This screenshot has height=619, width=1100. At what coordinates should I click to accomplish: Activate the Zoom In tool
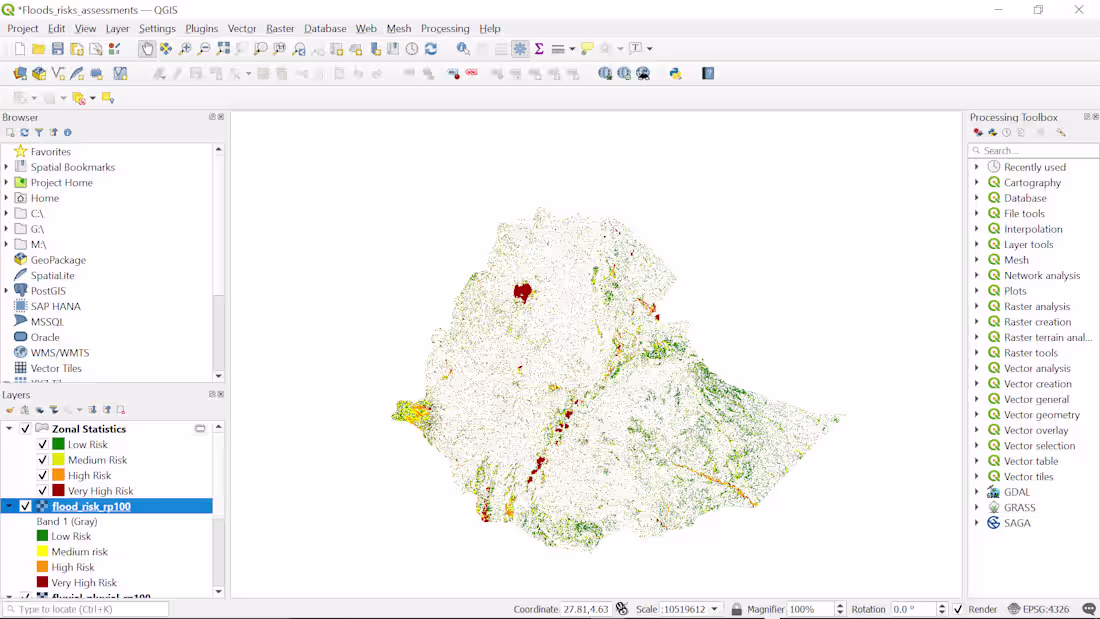(186, 47)
